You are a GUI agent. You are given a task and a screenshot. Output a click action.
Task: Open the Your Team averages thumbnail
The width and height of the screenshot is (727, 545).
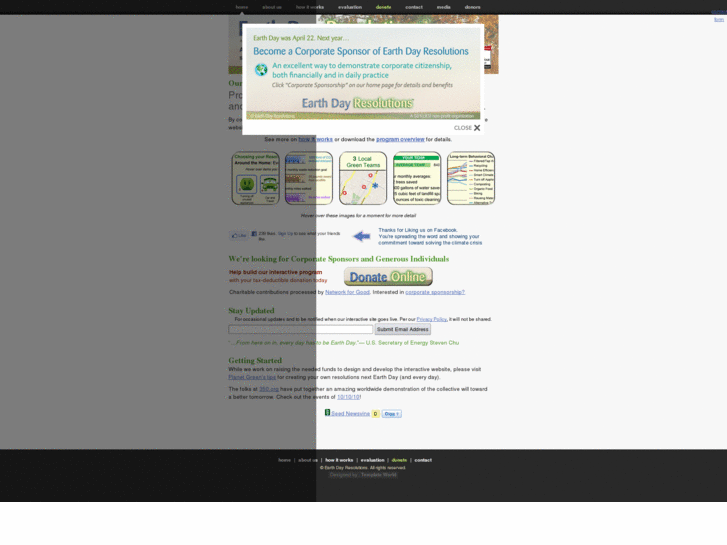click(x=417, y=178)
